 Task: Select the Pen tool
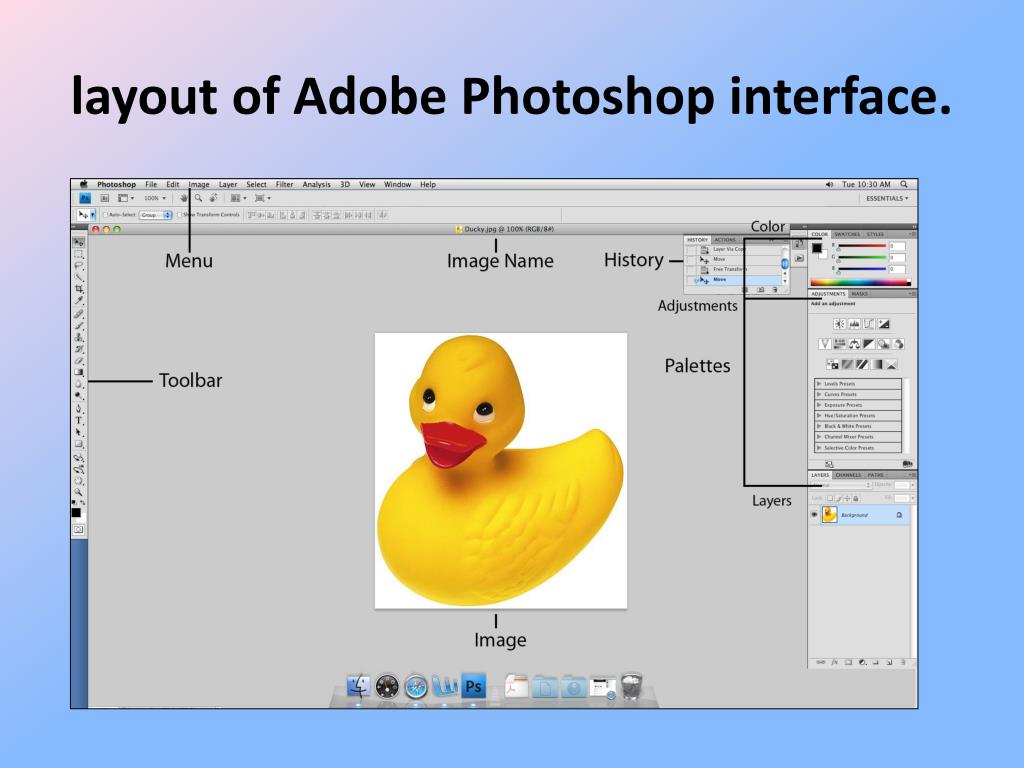point(79,408)
